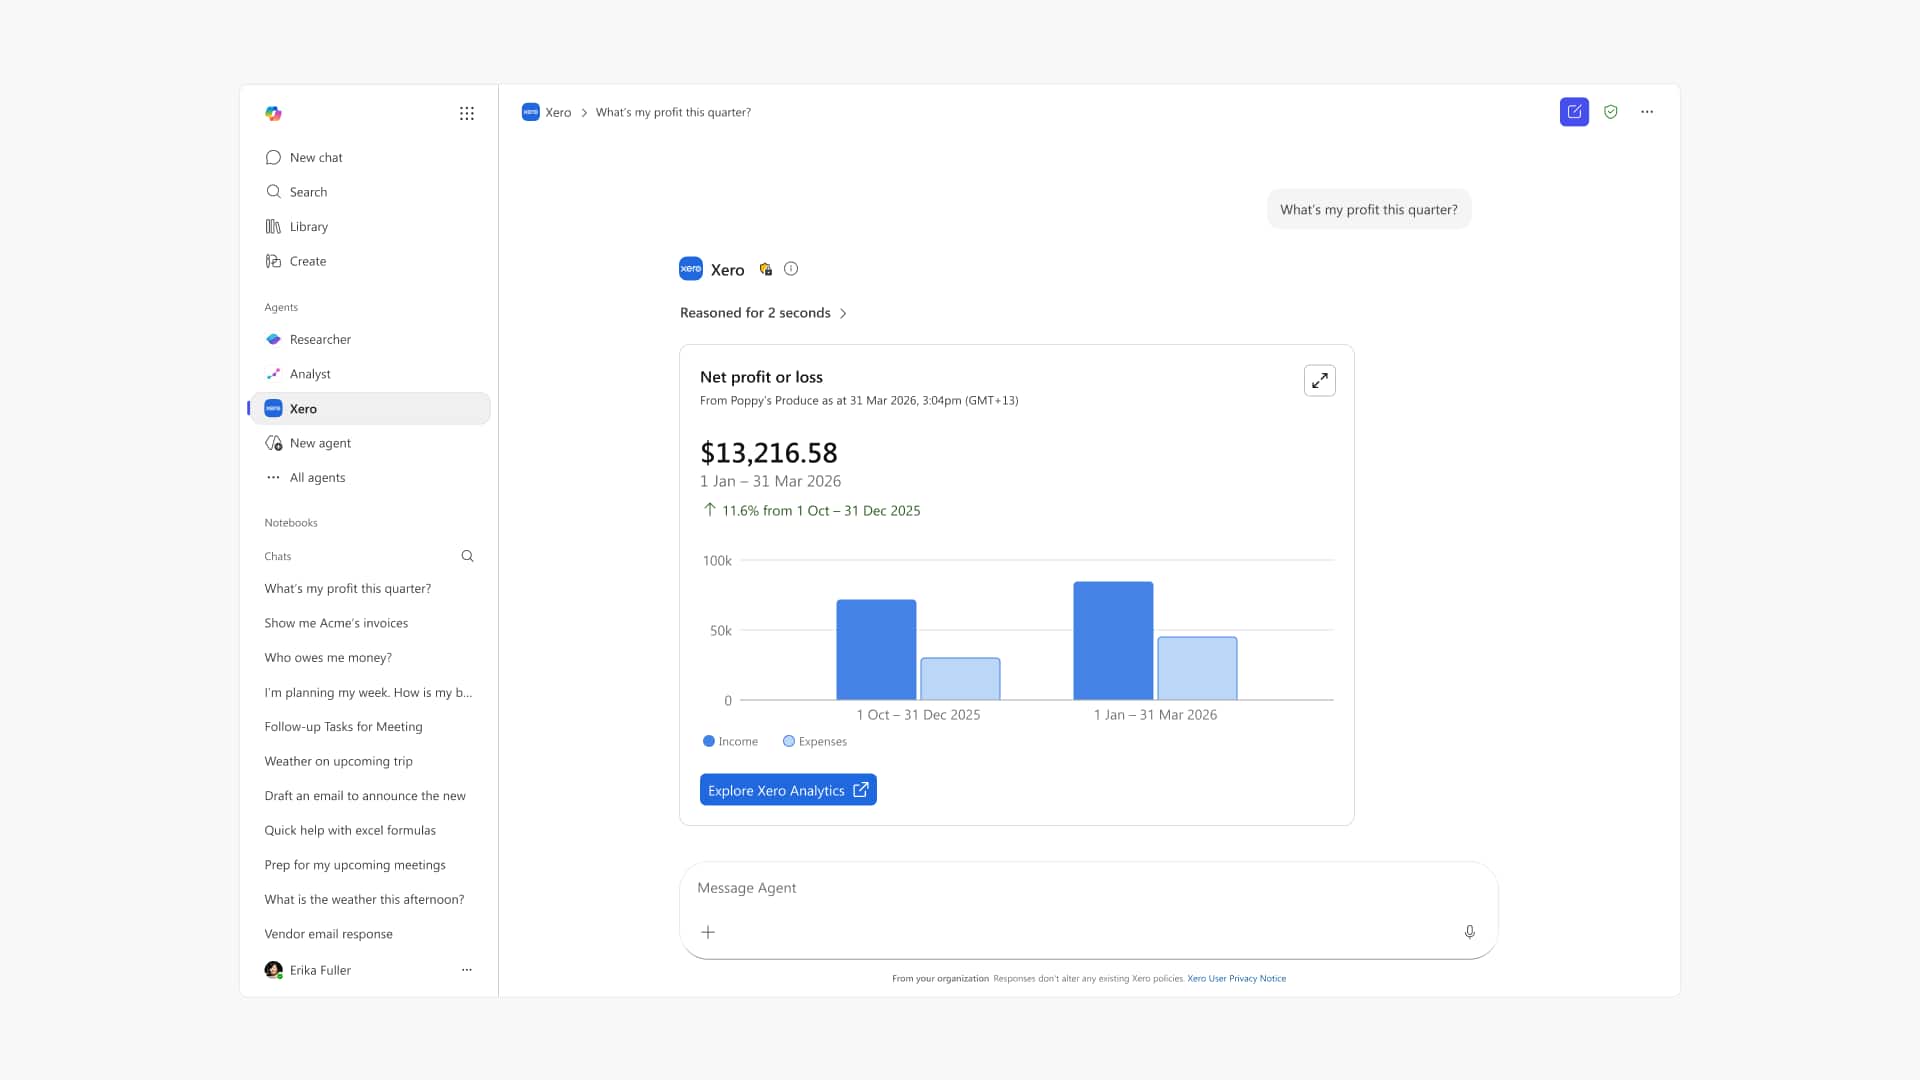Open chat 'Draft an email to announce'
Screen dimensions: 1920x1080
coord(365,796)
